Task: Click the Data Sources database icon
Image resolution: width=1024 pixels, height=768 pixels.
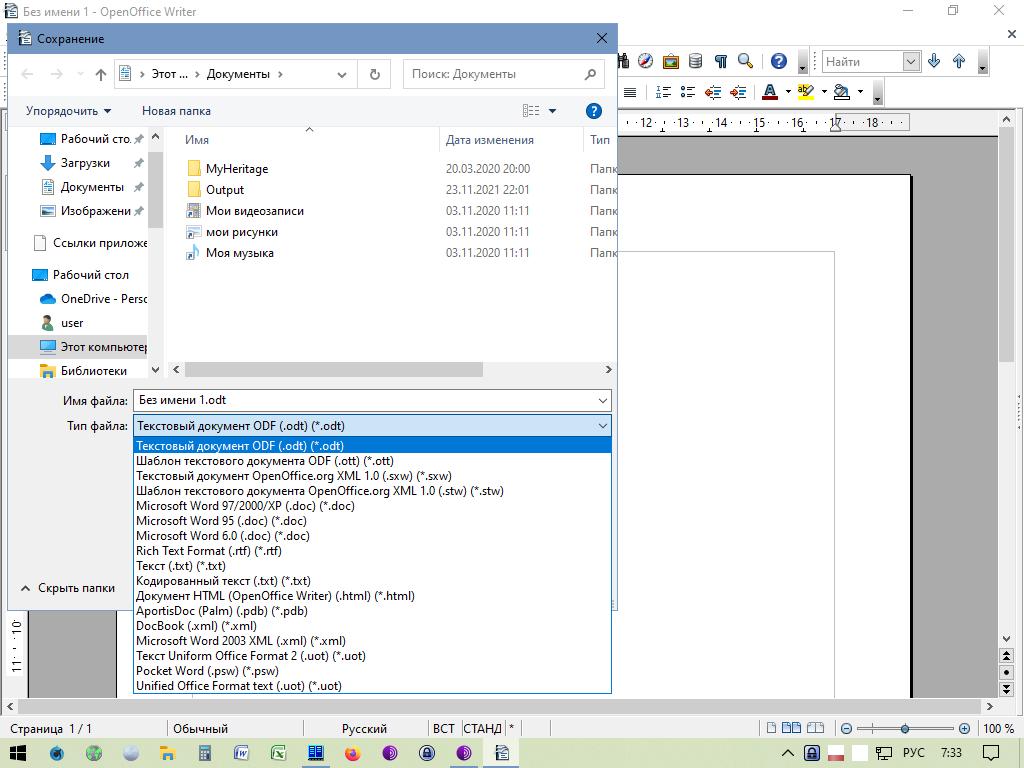Action: (696, 61)
